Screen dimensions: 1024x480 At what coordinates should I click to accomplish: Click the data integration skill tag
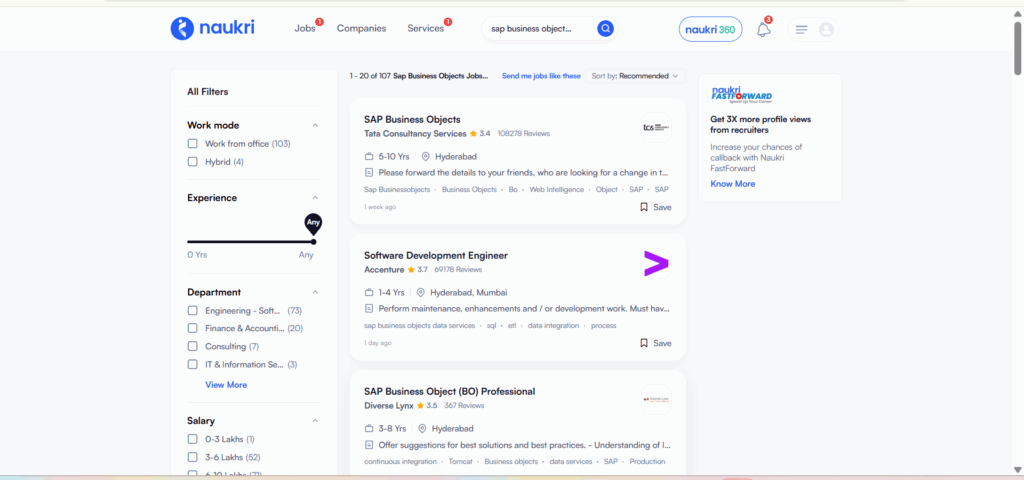click(x=553, y=325)
